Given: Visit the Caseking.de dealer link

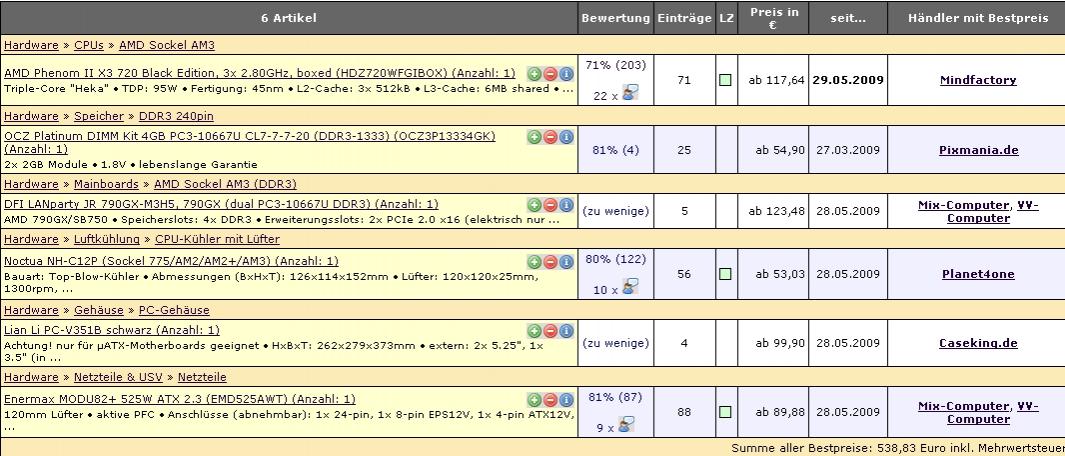Looking at the screenshot, I should [978, 343].
